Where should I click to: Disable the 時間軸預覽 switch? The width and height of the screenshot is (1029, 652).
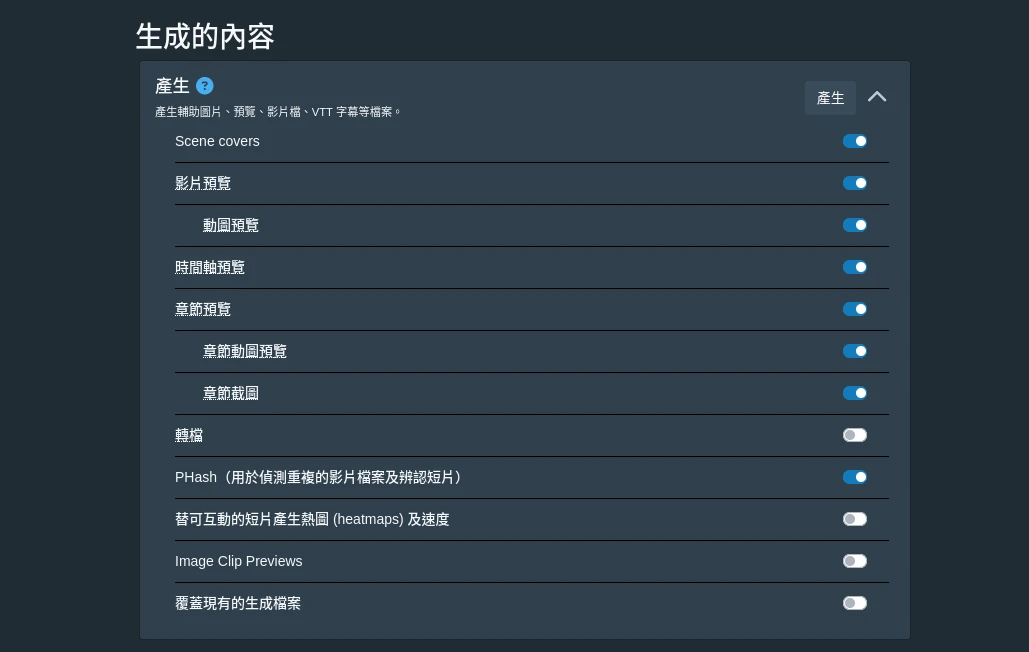(x=855, y=267)
